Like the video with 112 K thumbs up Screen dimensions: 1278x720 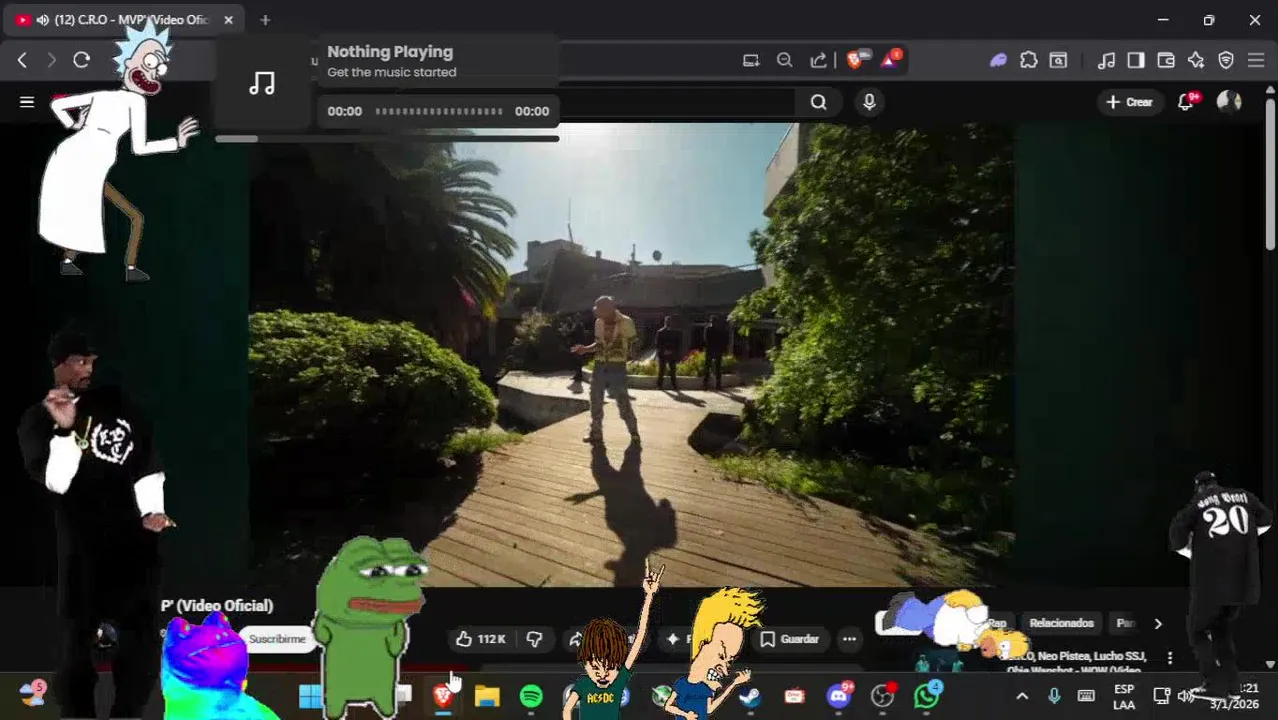[x=481, y=639]
